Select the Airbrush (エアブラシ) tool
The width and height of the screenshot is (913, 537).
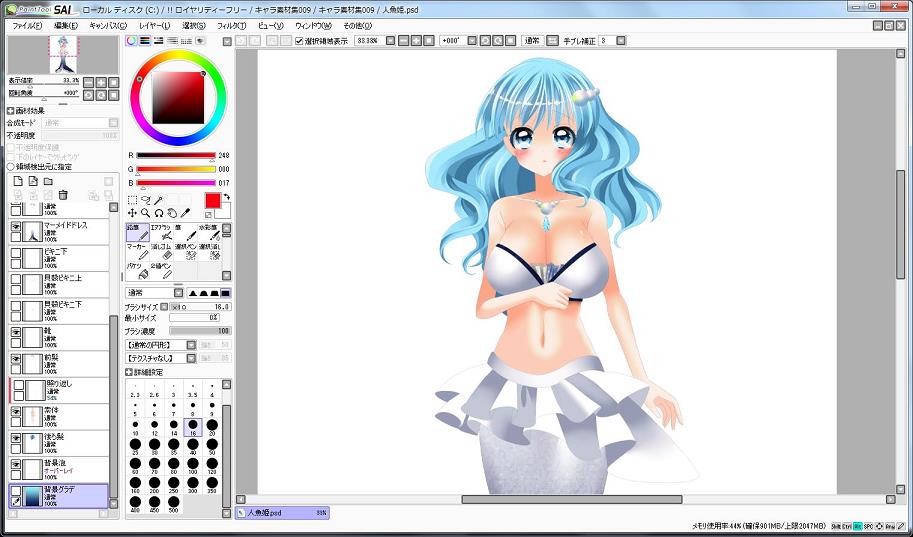(x=161, y=232)
